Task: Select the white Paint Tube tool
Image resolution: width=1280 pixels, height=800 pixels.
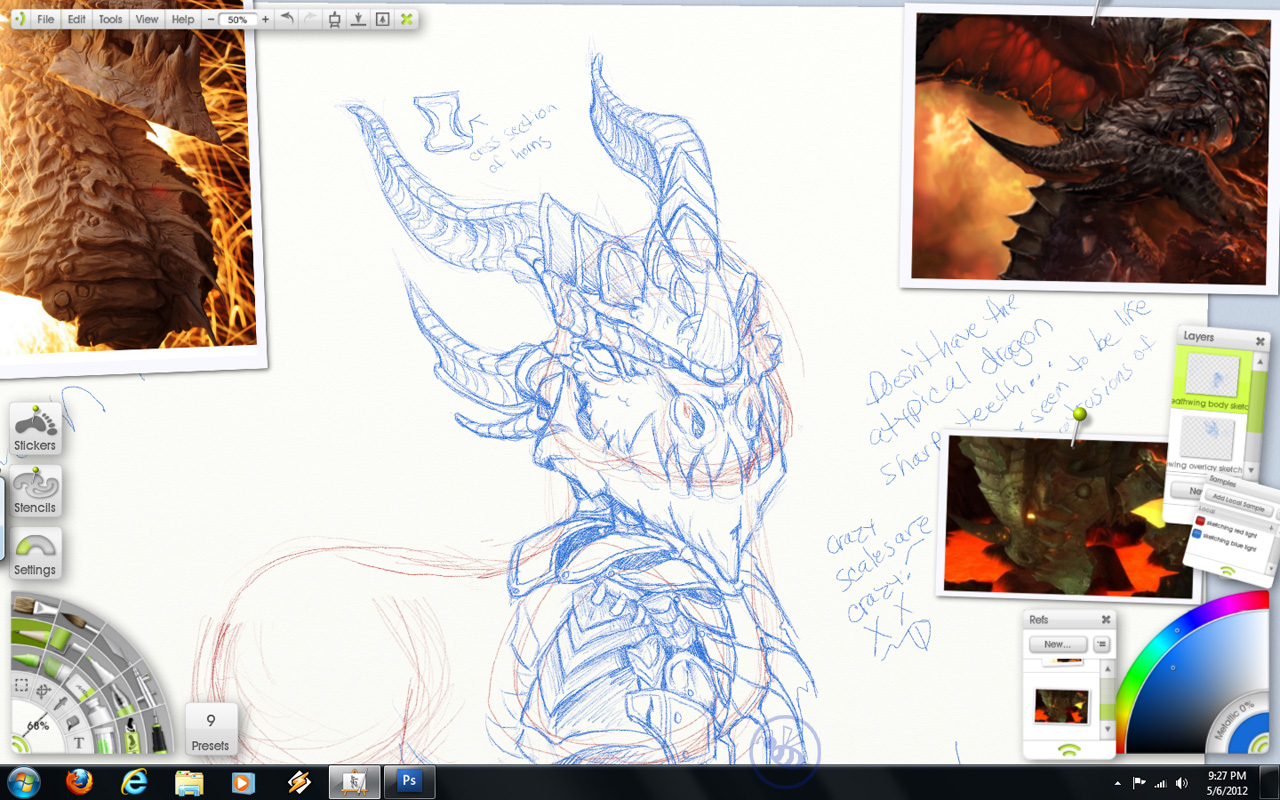Action: [x=97, y=712]
